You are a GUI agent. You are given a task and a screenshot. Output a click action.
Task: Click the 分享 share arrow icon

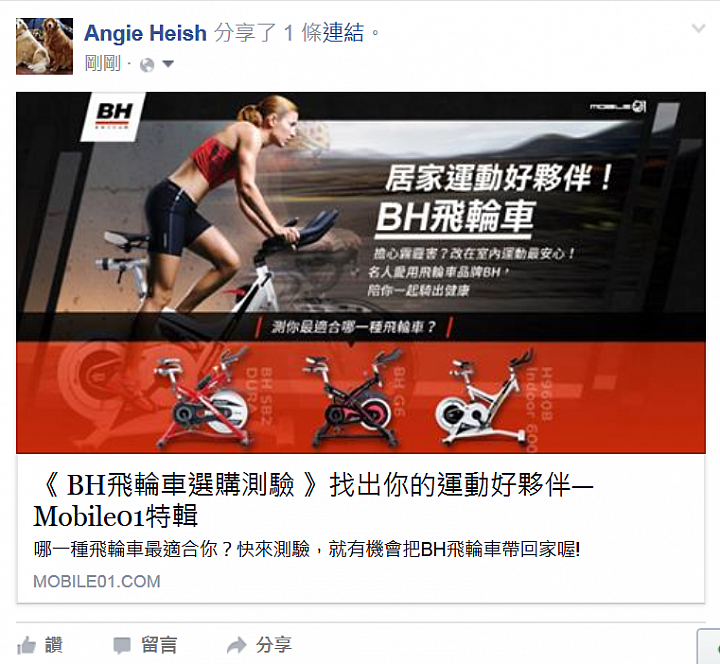(x=236, y=646)
